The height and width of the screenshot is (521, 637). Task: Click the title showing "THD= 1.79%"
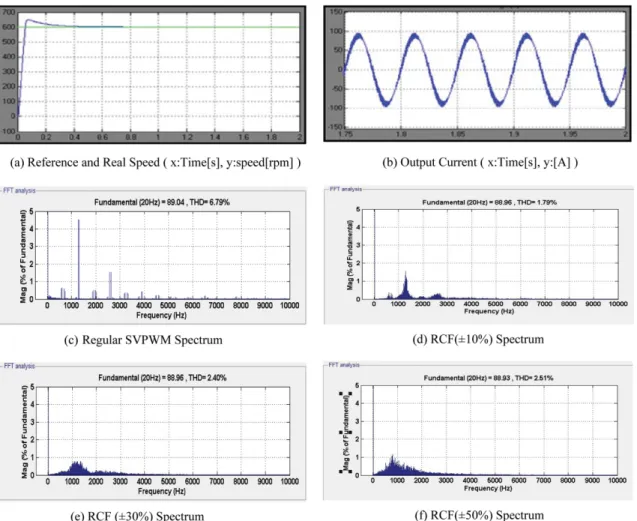(x=489, y=202)
